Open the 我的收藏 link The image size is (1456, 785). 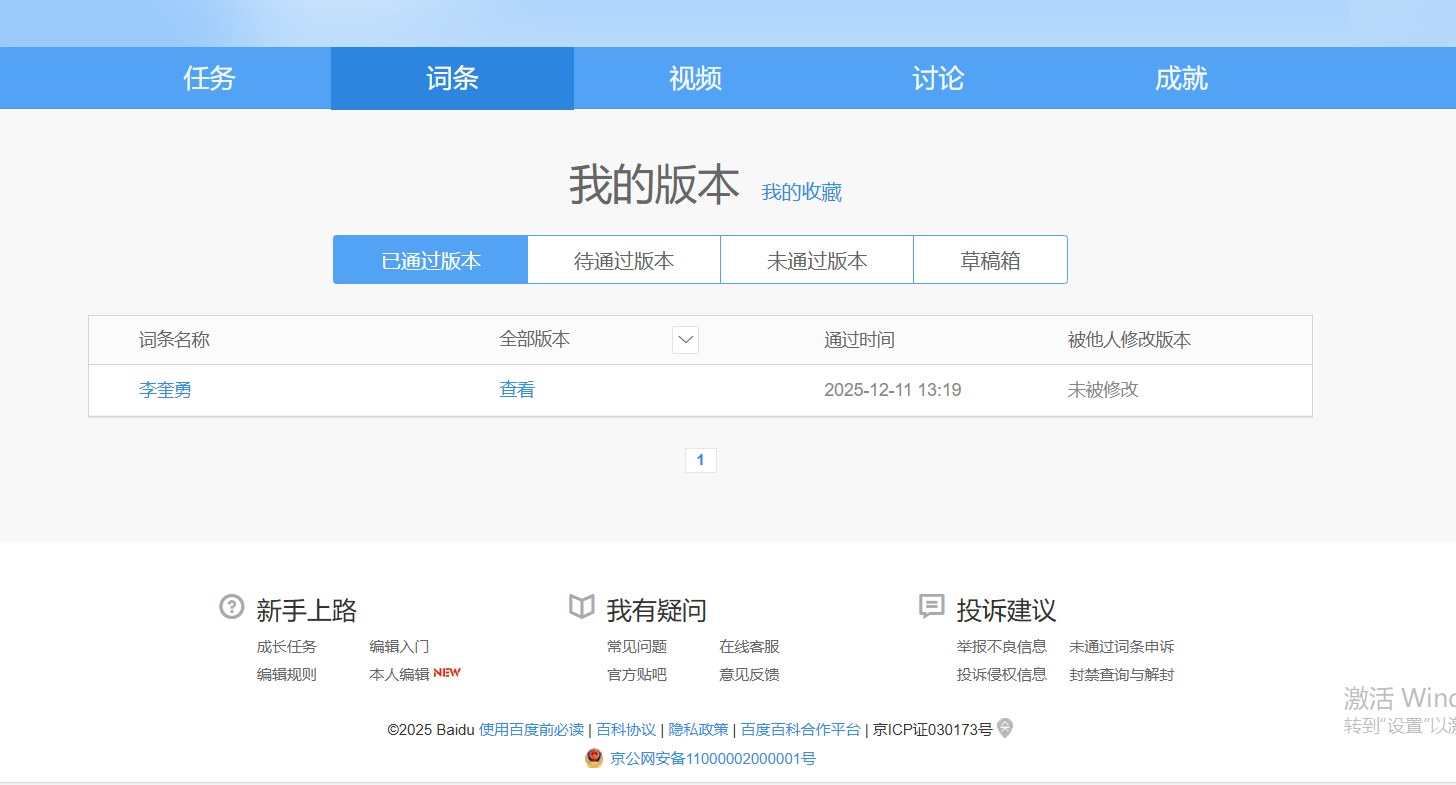[801, 192]
